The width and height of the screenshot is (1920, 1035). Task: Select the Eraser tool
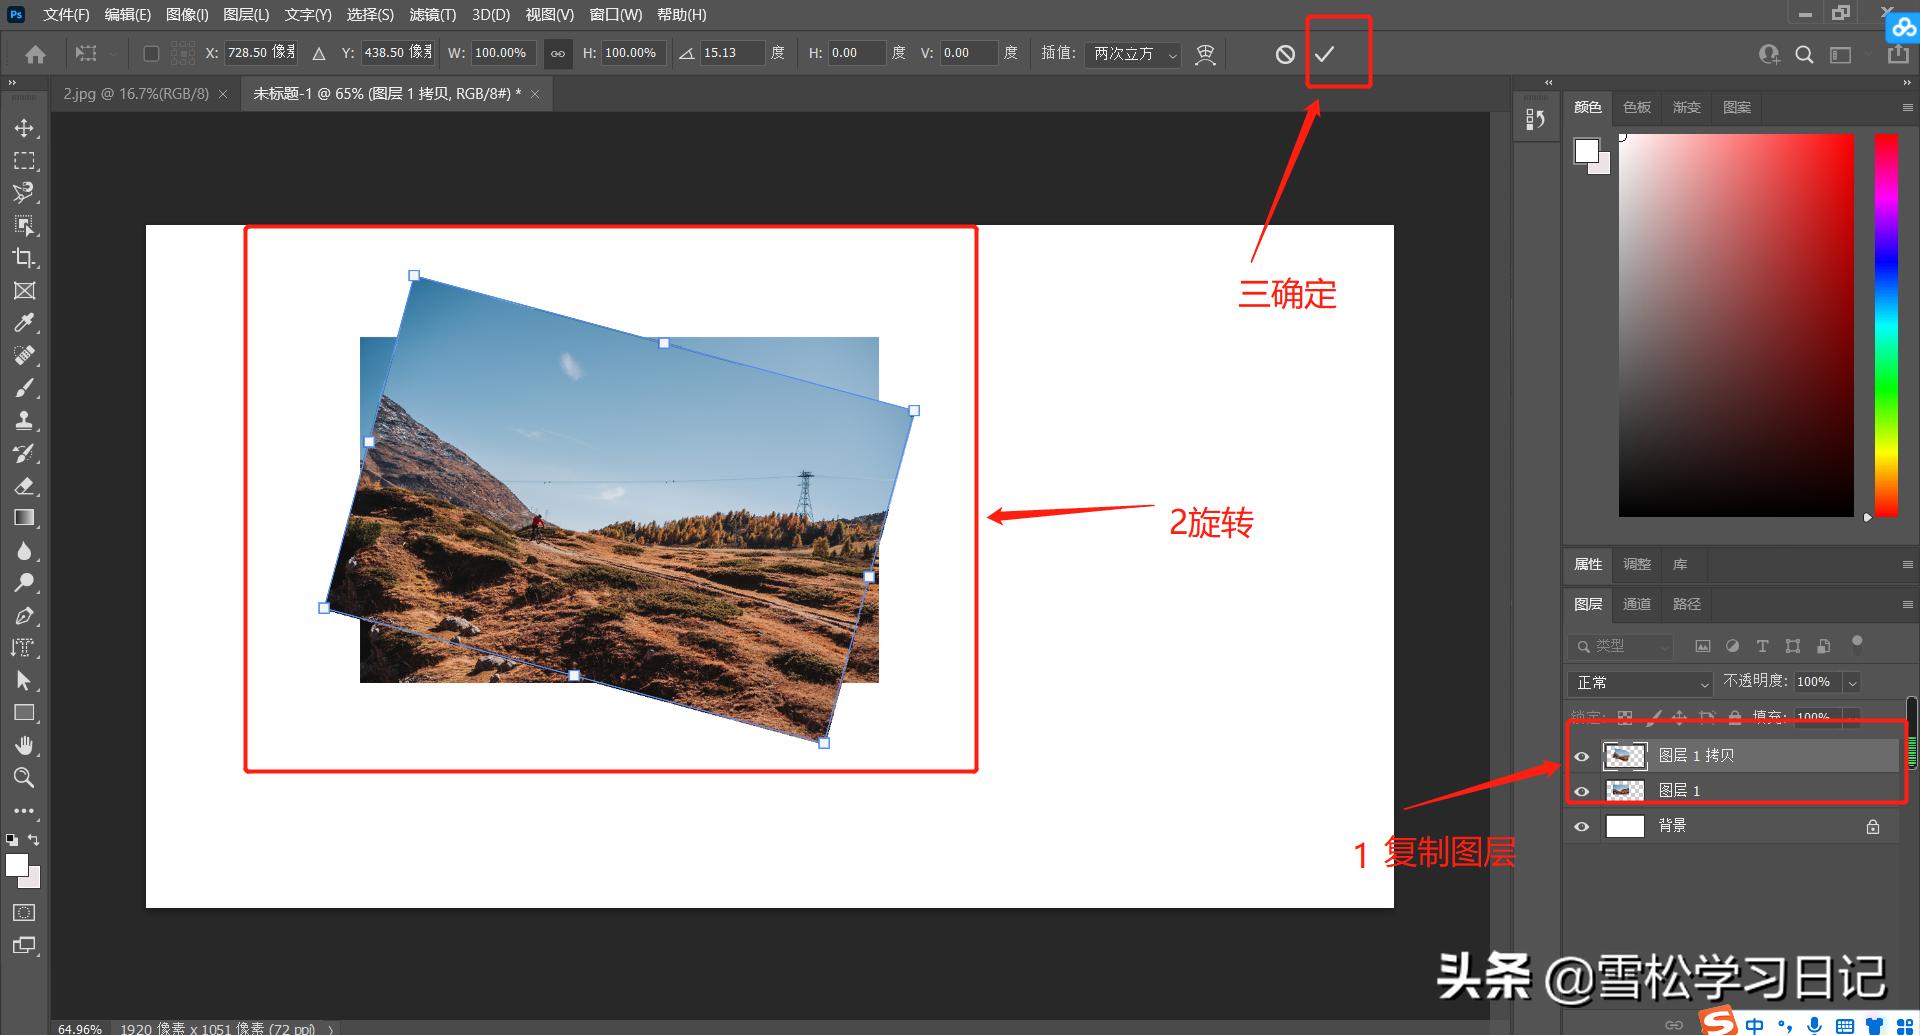(x=24, y=486)
